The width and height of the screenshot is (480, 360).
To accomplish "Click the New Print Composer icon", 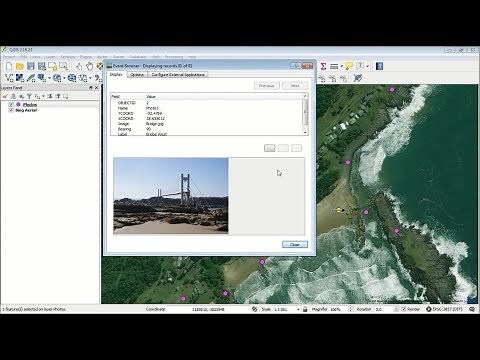I will click(x=52, y=66).
